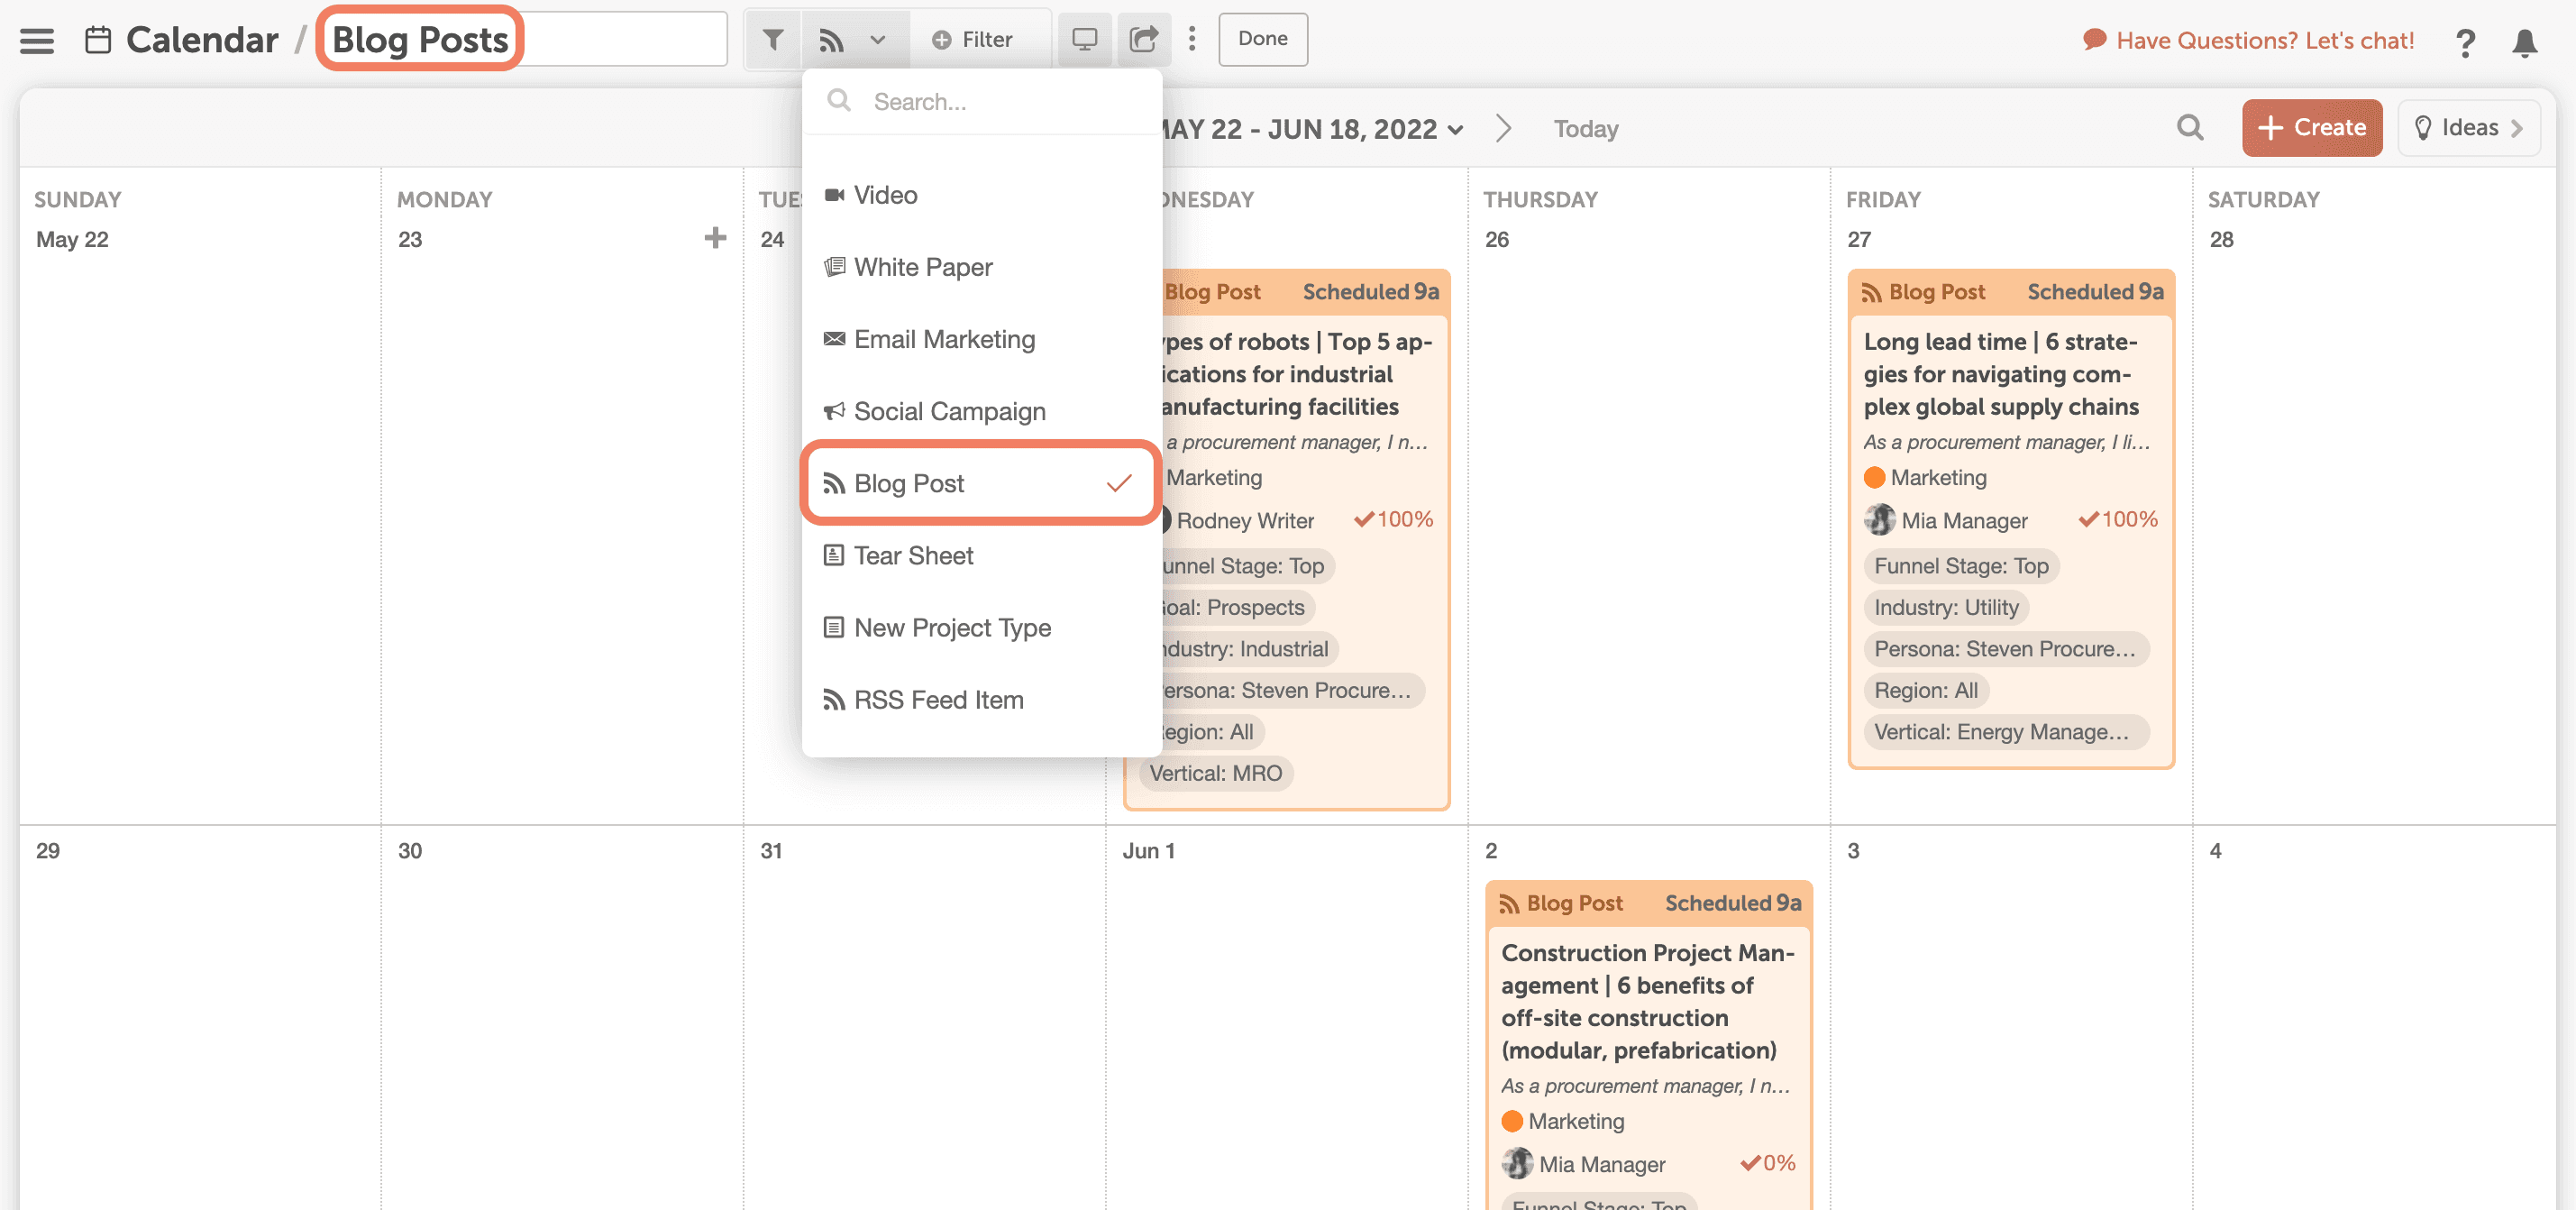
Task: Expand the Ideas panel
Action: click(x=2467, y=128)
